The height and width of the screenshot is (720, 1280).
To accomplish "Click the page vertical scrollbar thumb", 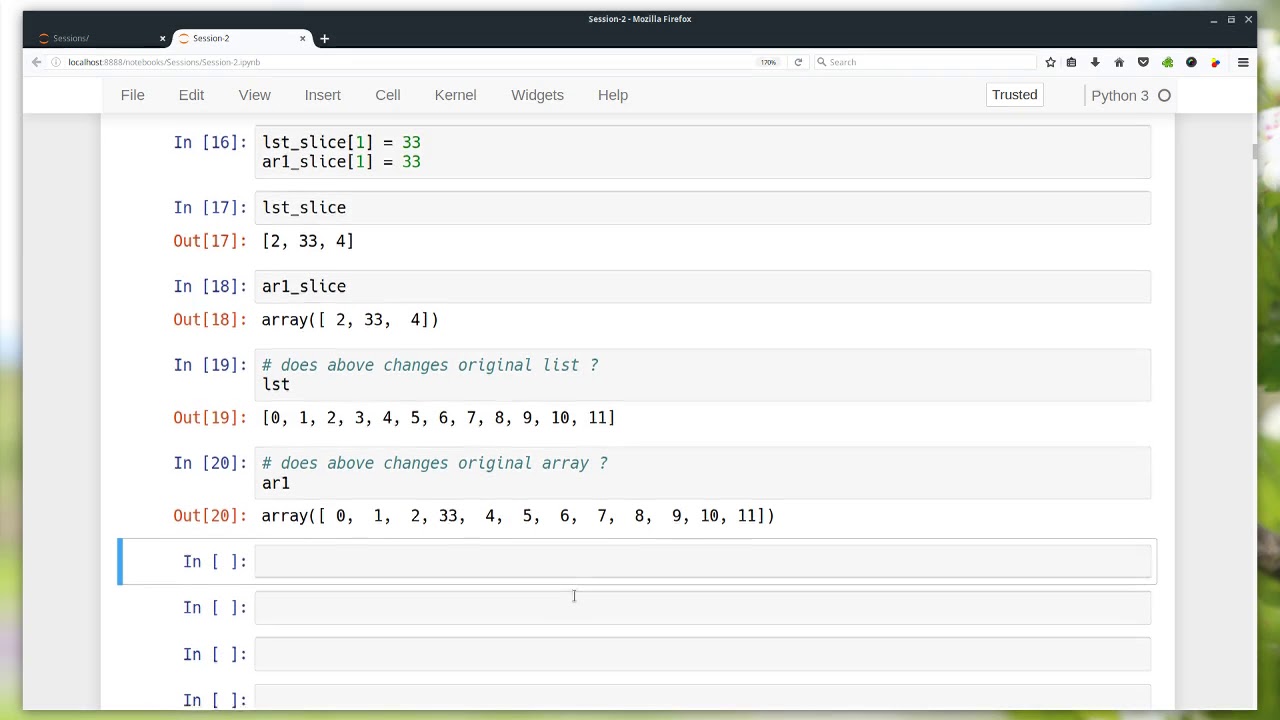I will click(x=1253, y=151).
